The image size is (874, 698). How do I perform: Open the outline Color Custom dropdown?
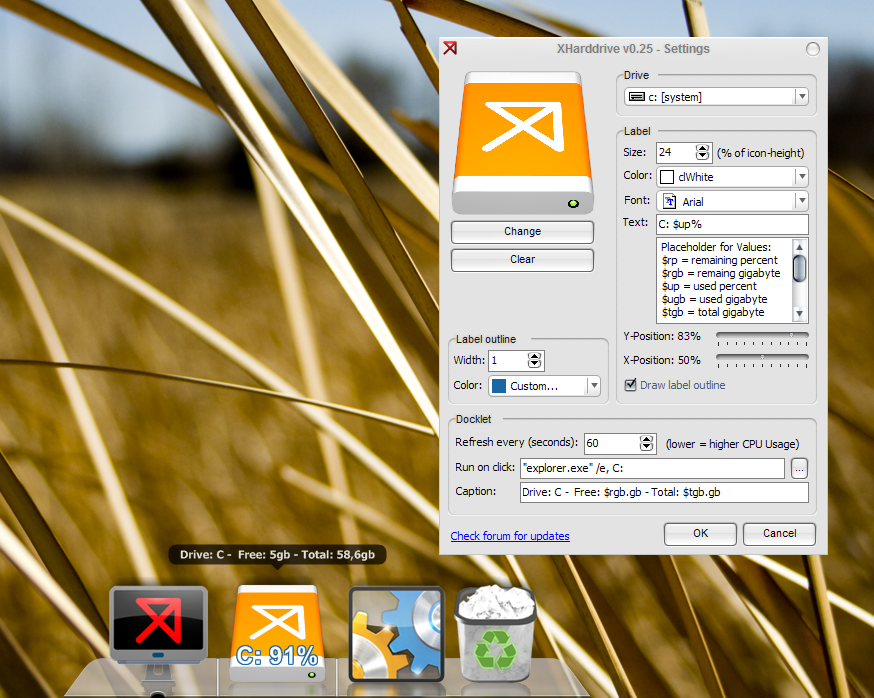[x=594, y=385]
